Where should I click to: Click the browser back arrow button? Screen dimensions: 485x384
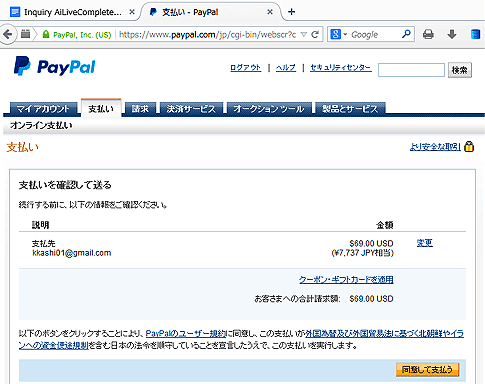(x=7, y=34)
